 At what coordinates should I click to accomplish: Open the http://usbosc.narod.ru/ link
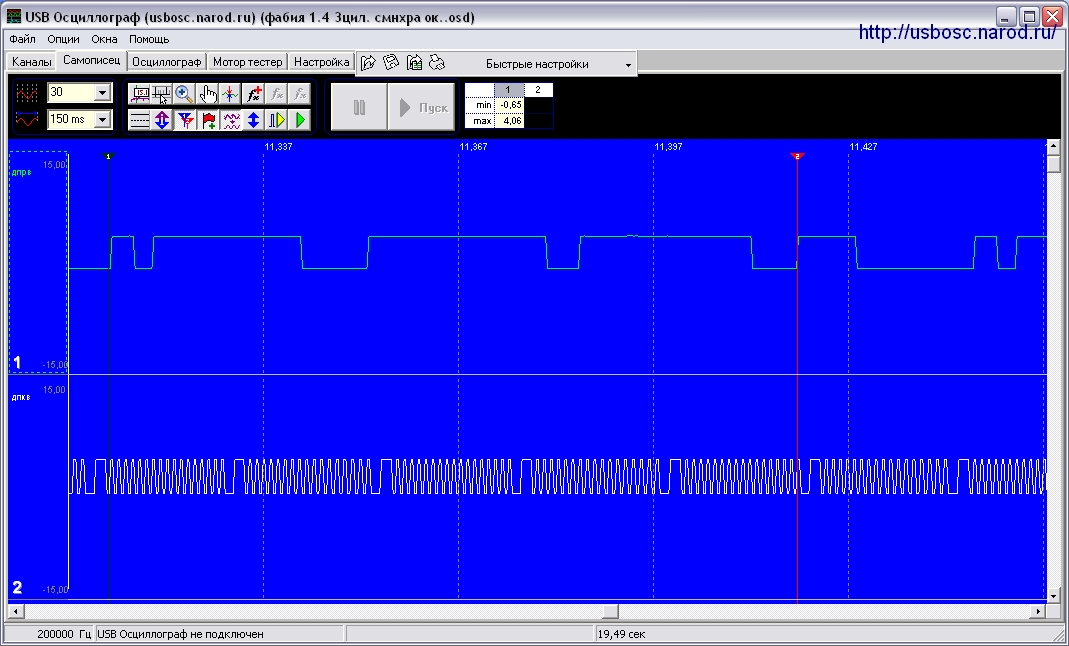pyautogui.click(x=957, y=32)
